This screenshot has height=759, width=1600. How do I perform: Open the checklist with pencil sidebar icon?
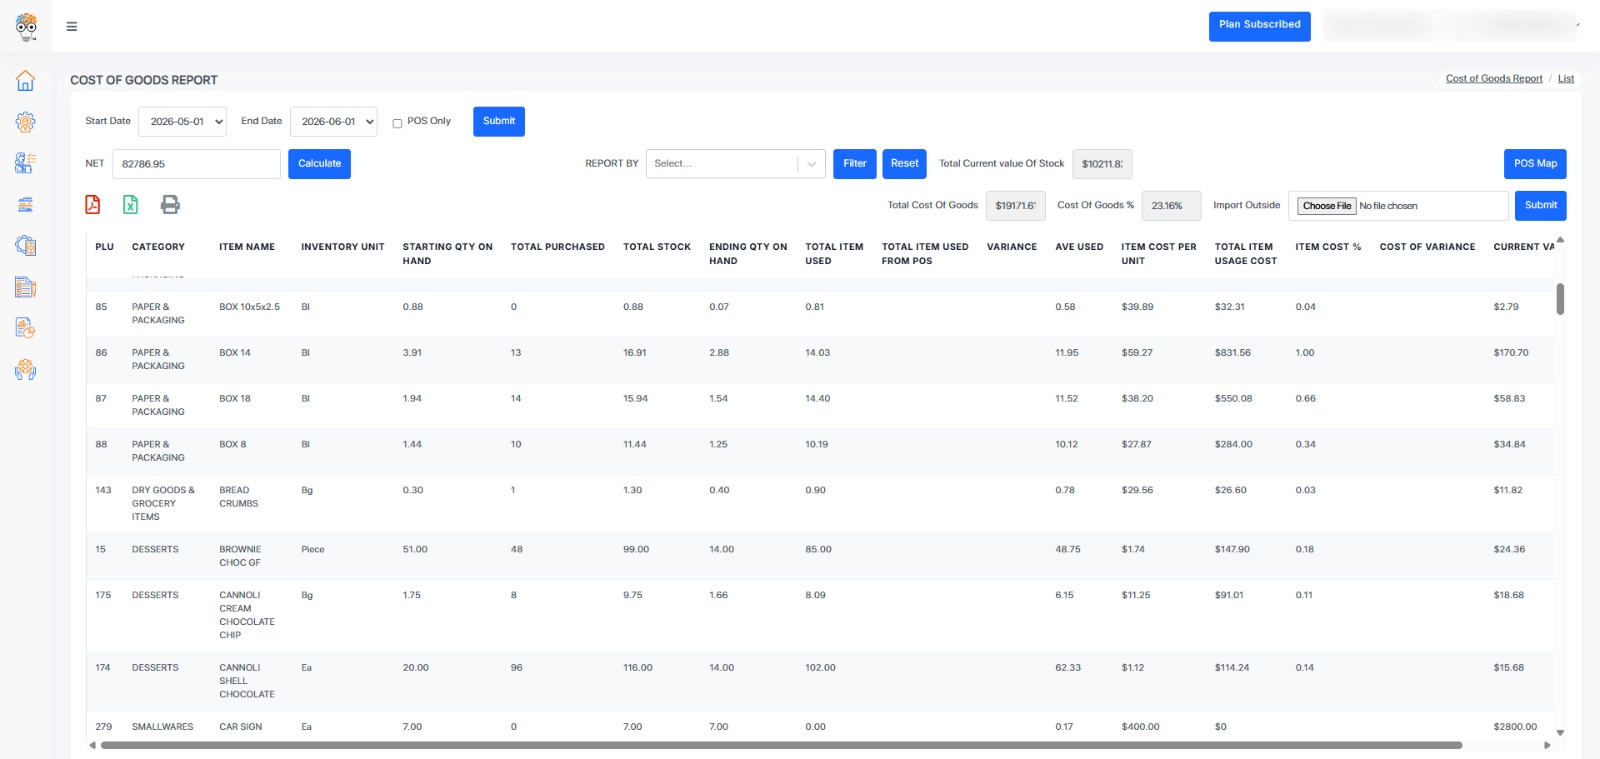[26, 287]
